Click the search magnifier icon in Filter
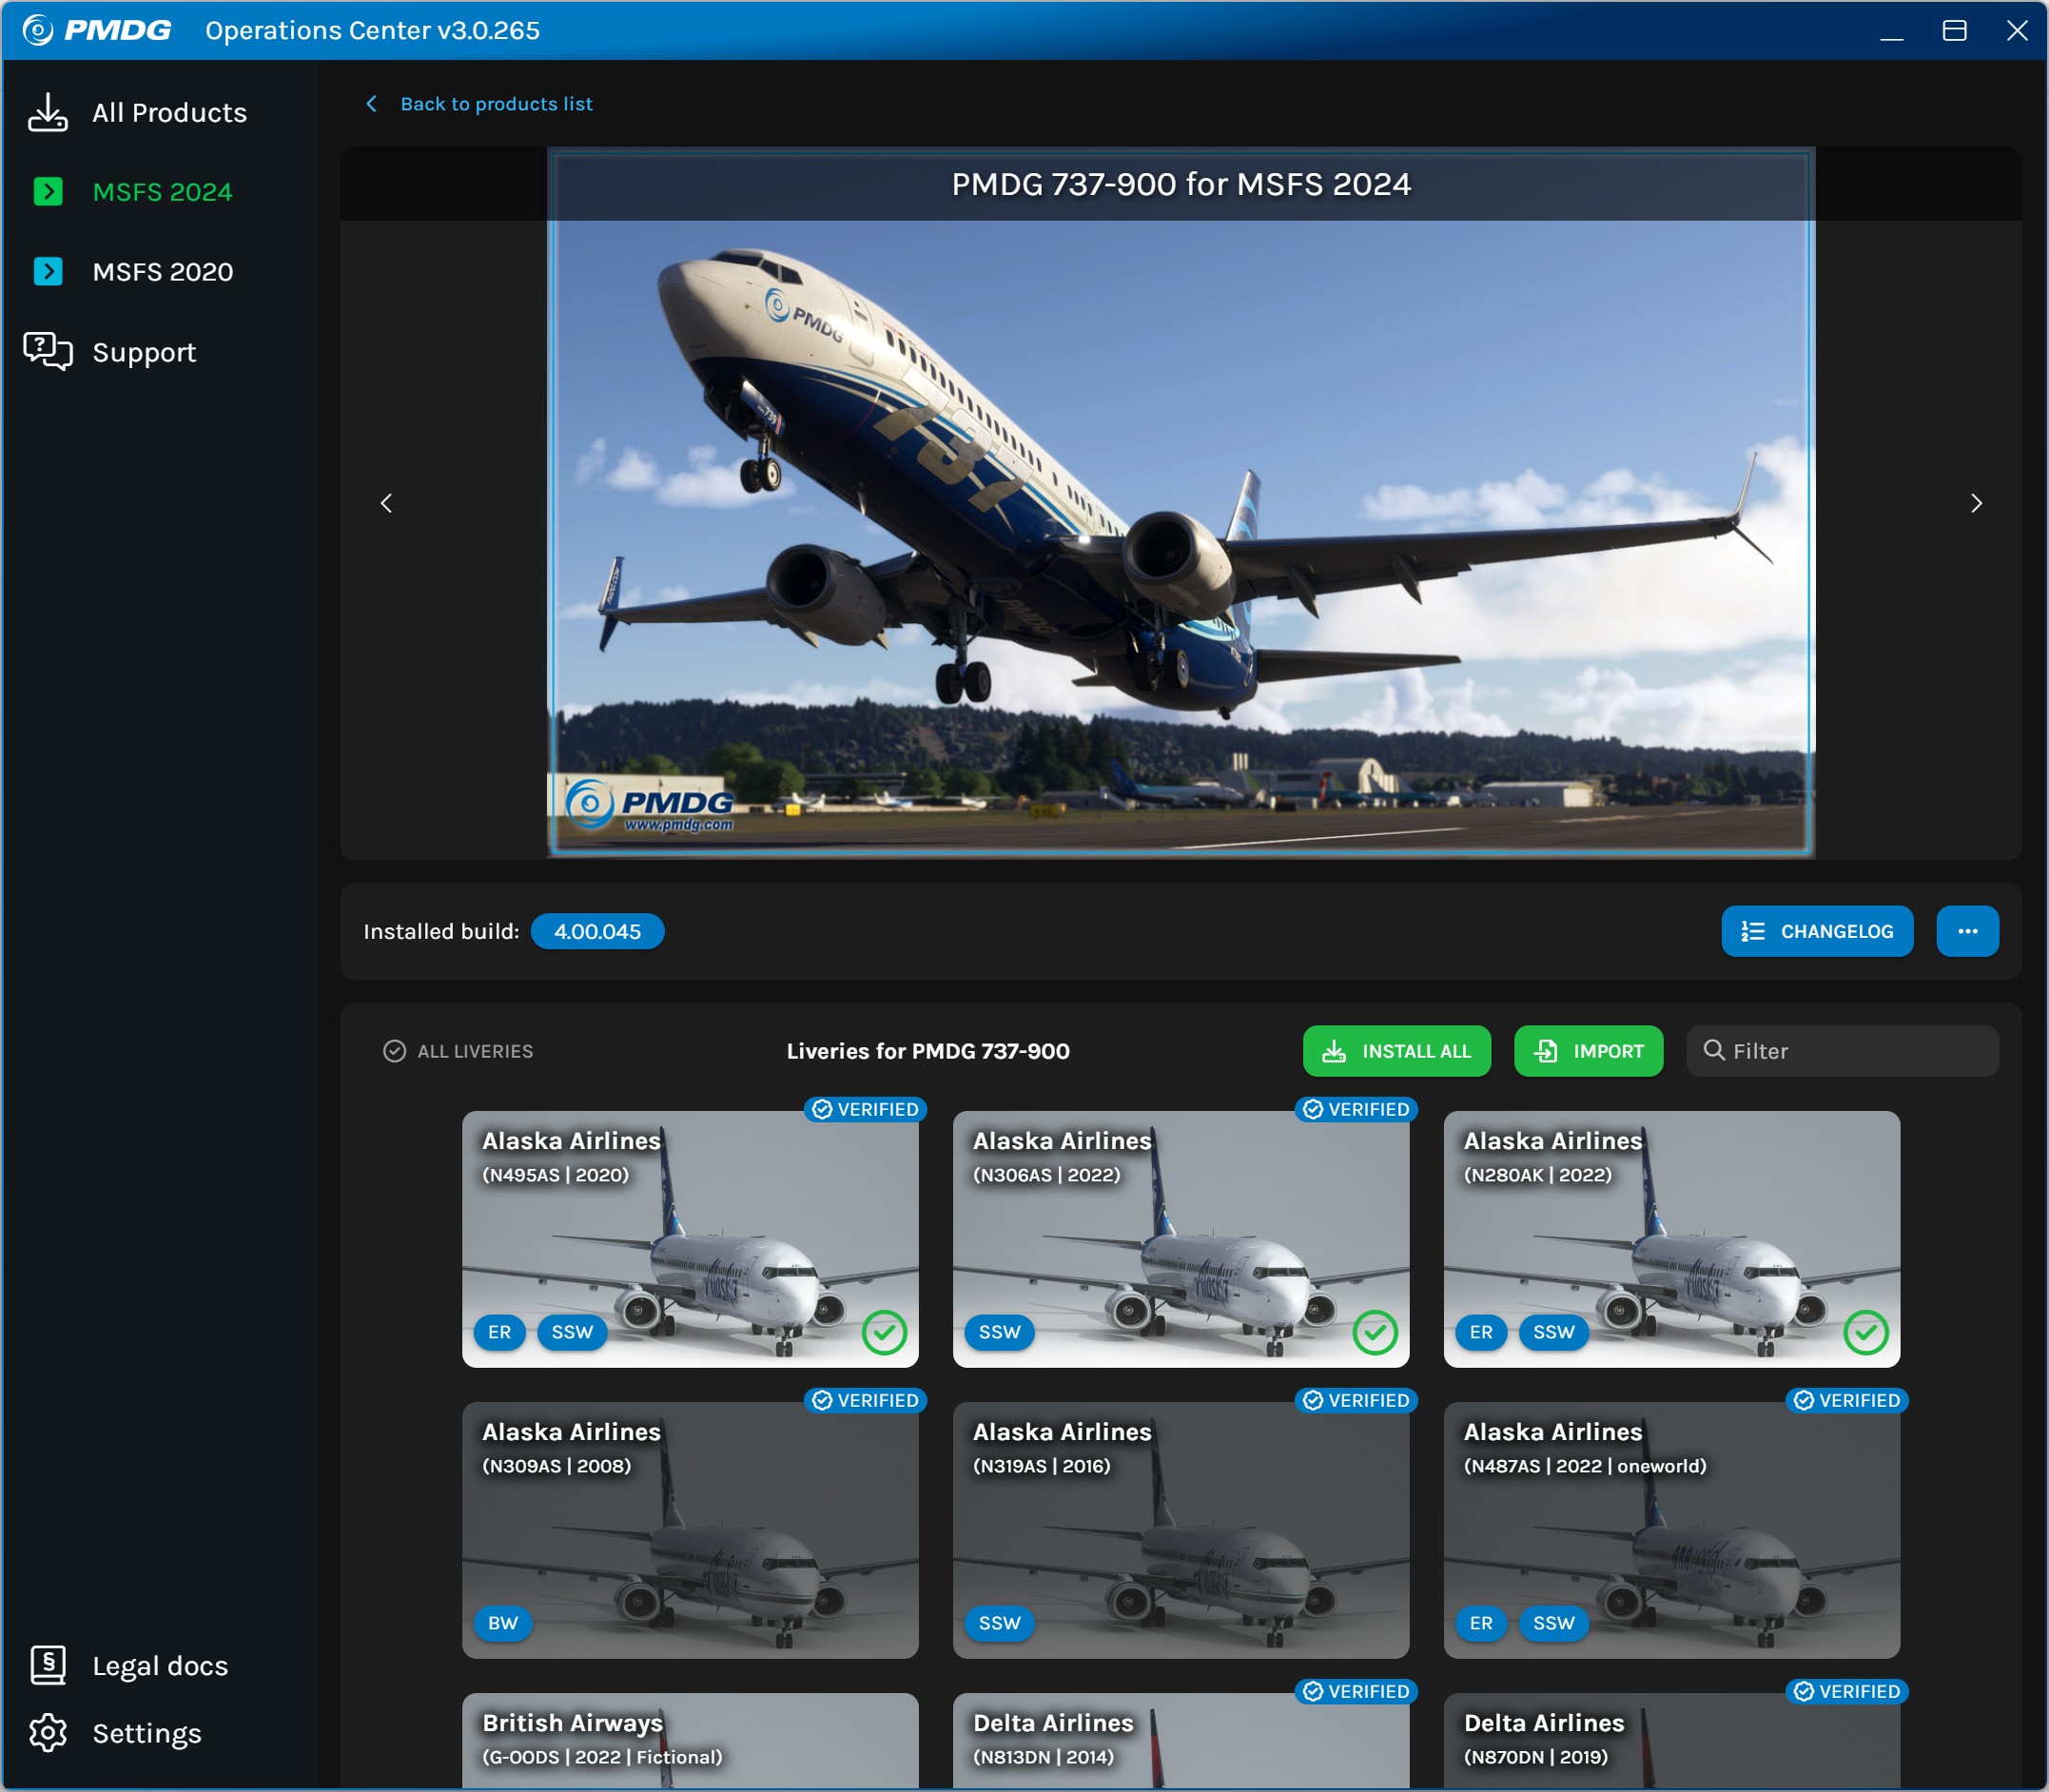The image size is (2049, 1792). click(x=1714, y=1050)
